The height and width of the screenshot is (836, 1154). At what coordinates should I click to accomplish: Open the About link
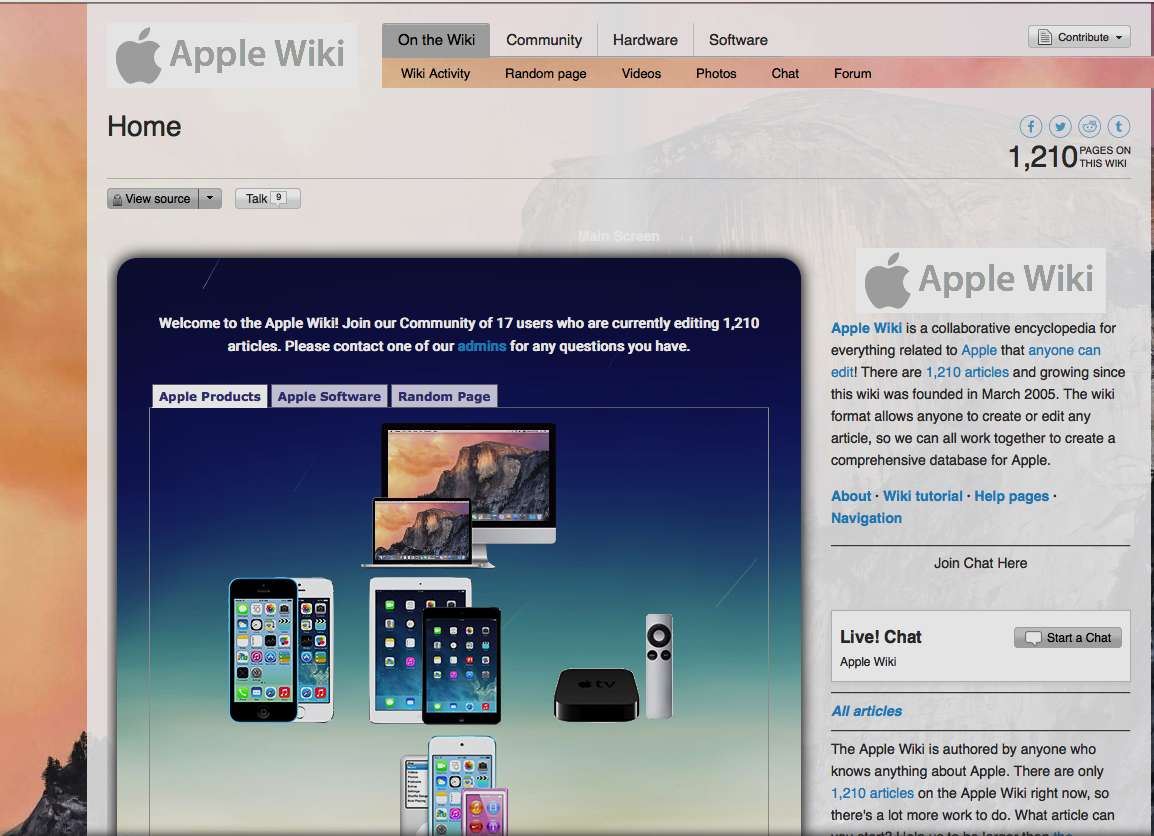point(851,496)
